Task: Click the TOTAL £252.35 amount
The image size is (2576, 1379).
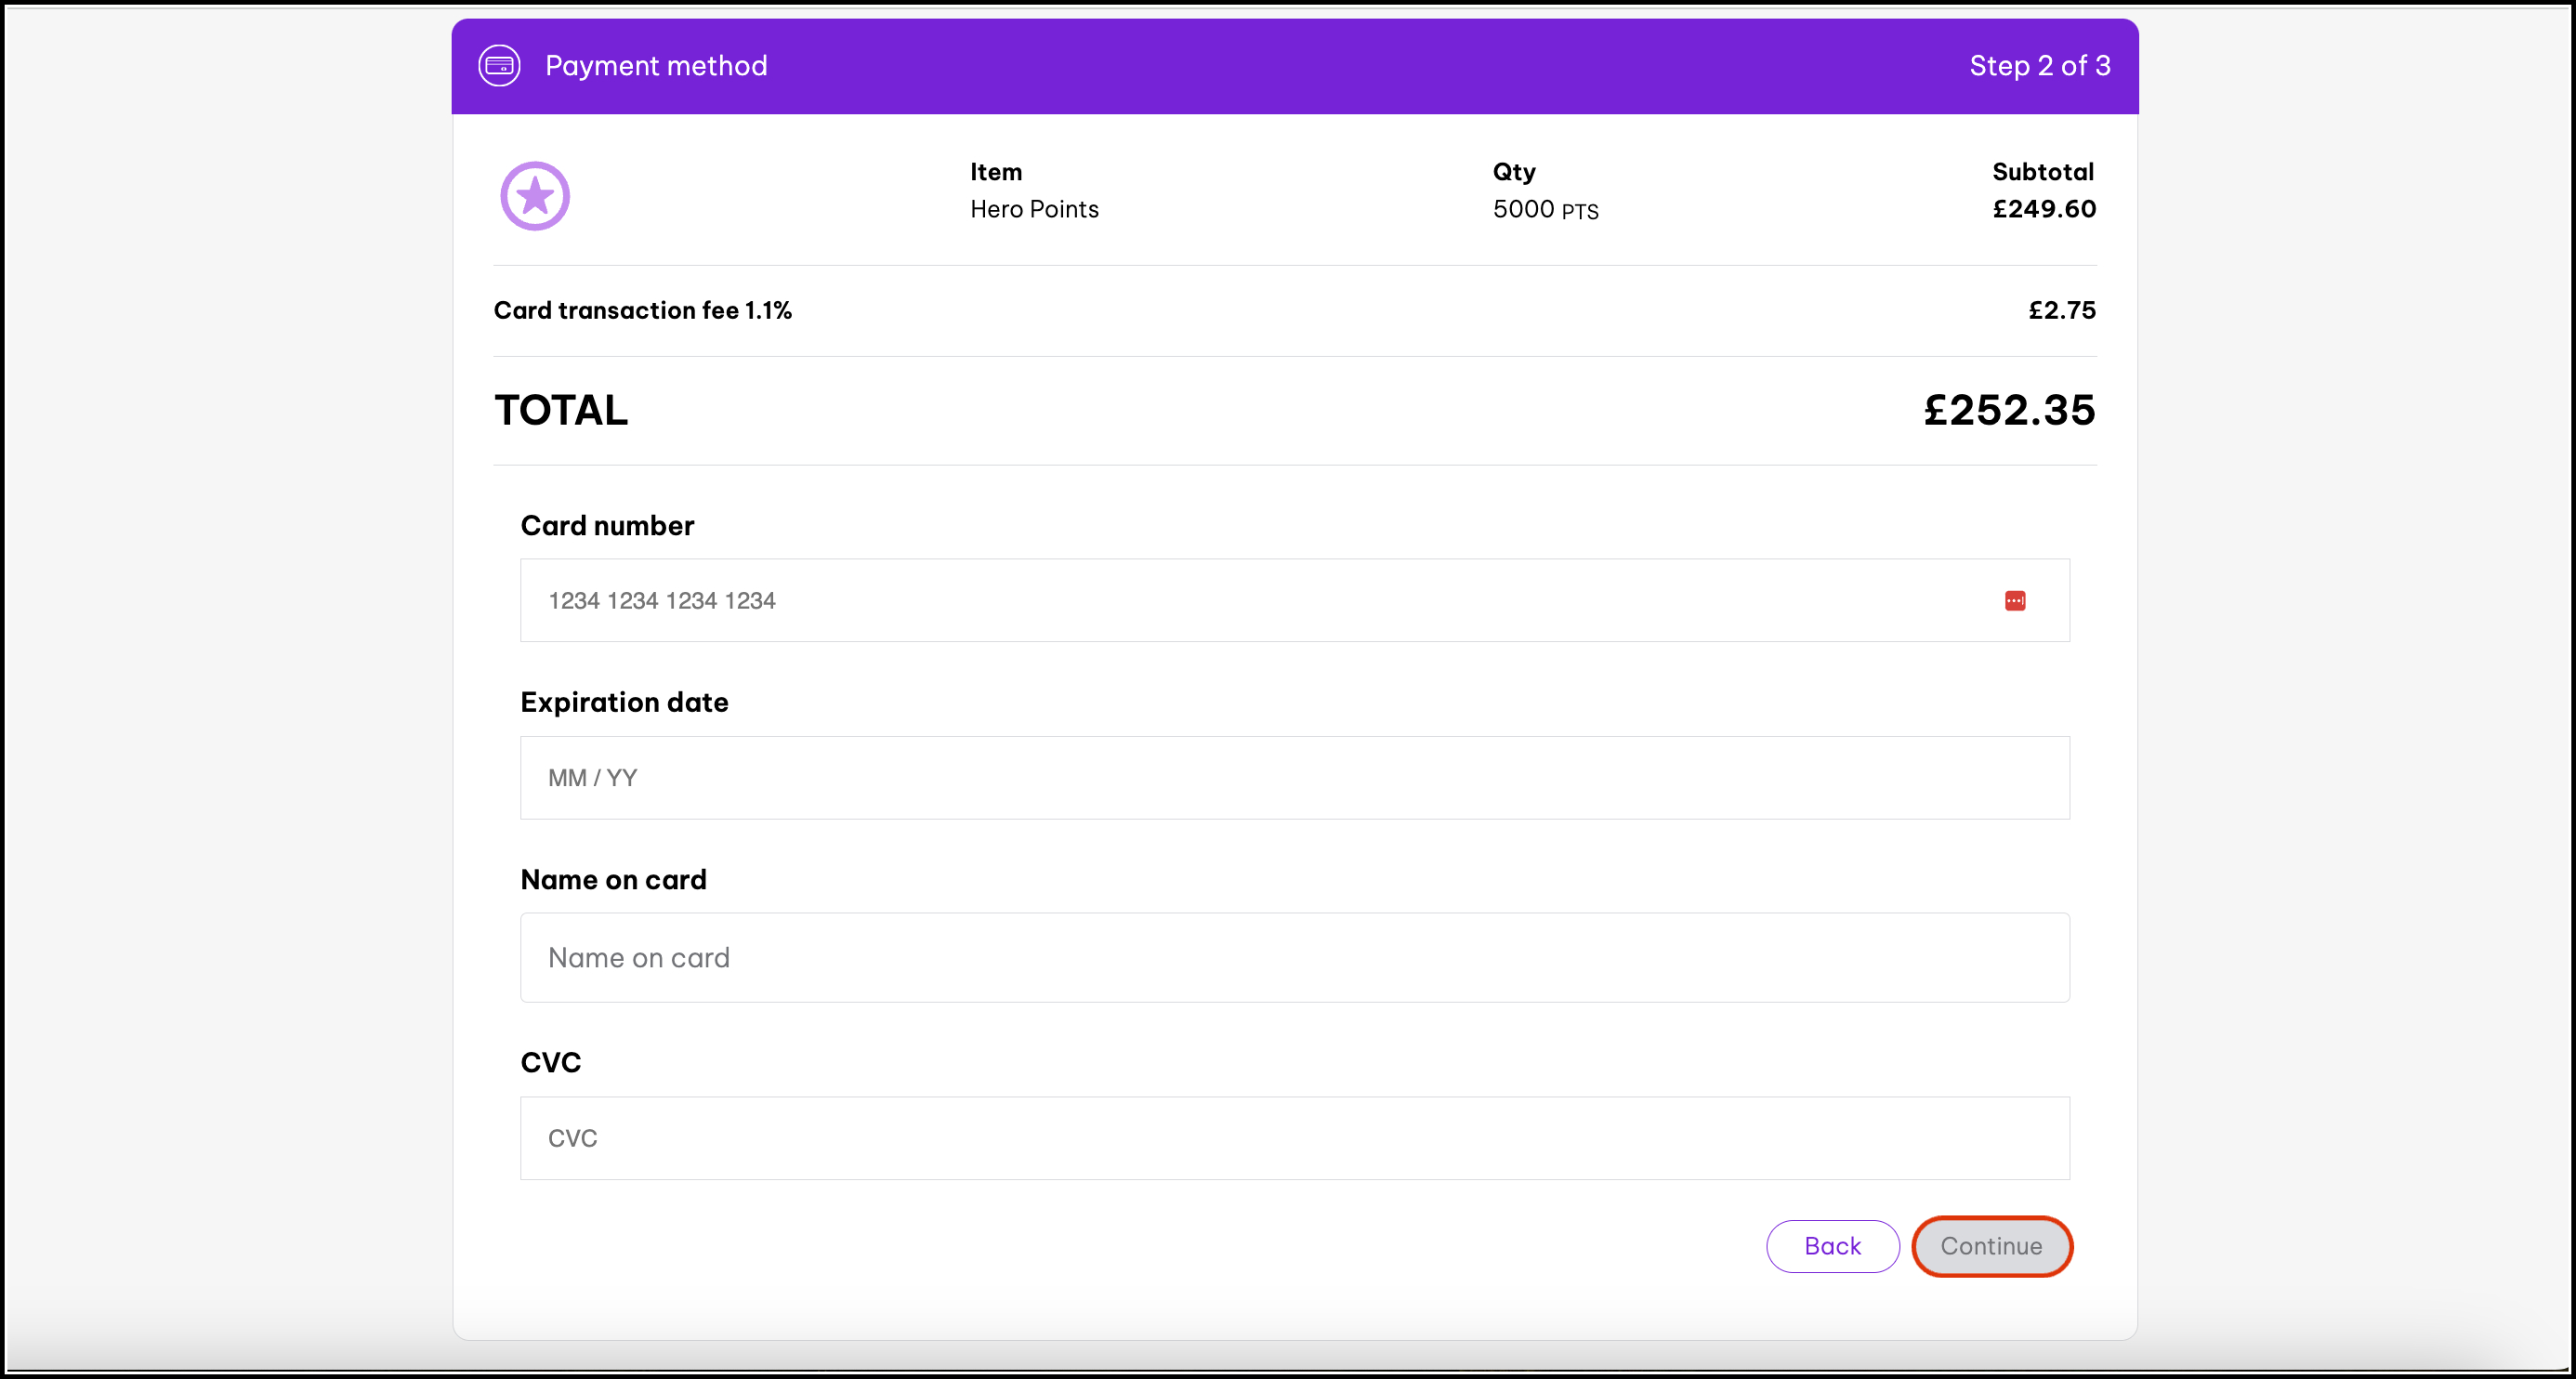Action: pos(2008,410)
